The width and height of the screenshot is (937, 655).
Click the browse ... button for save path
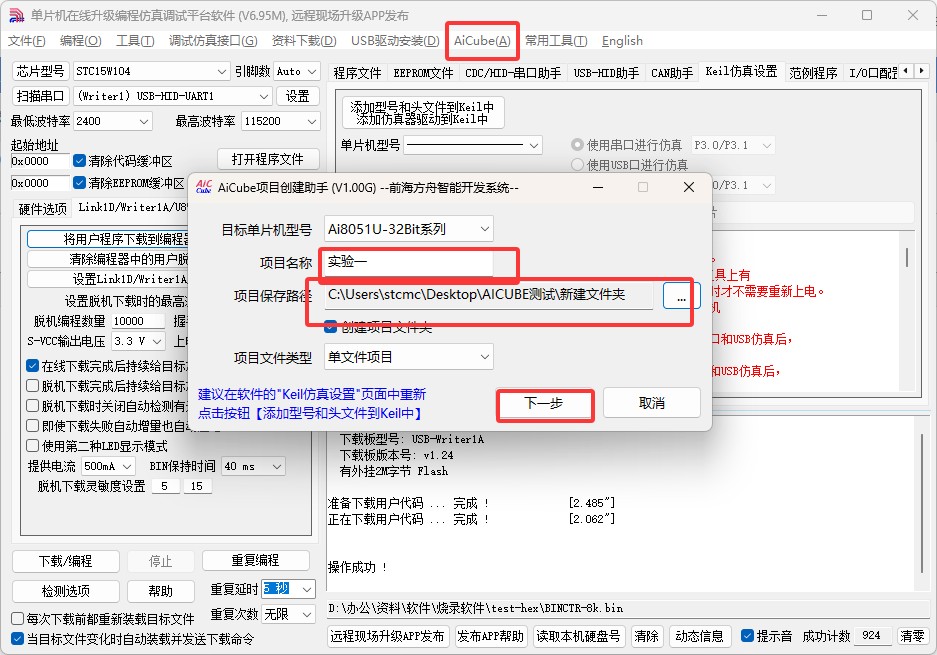coord(680,295)
